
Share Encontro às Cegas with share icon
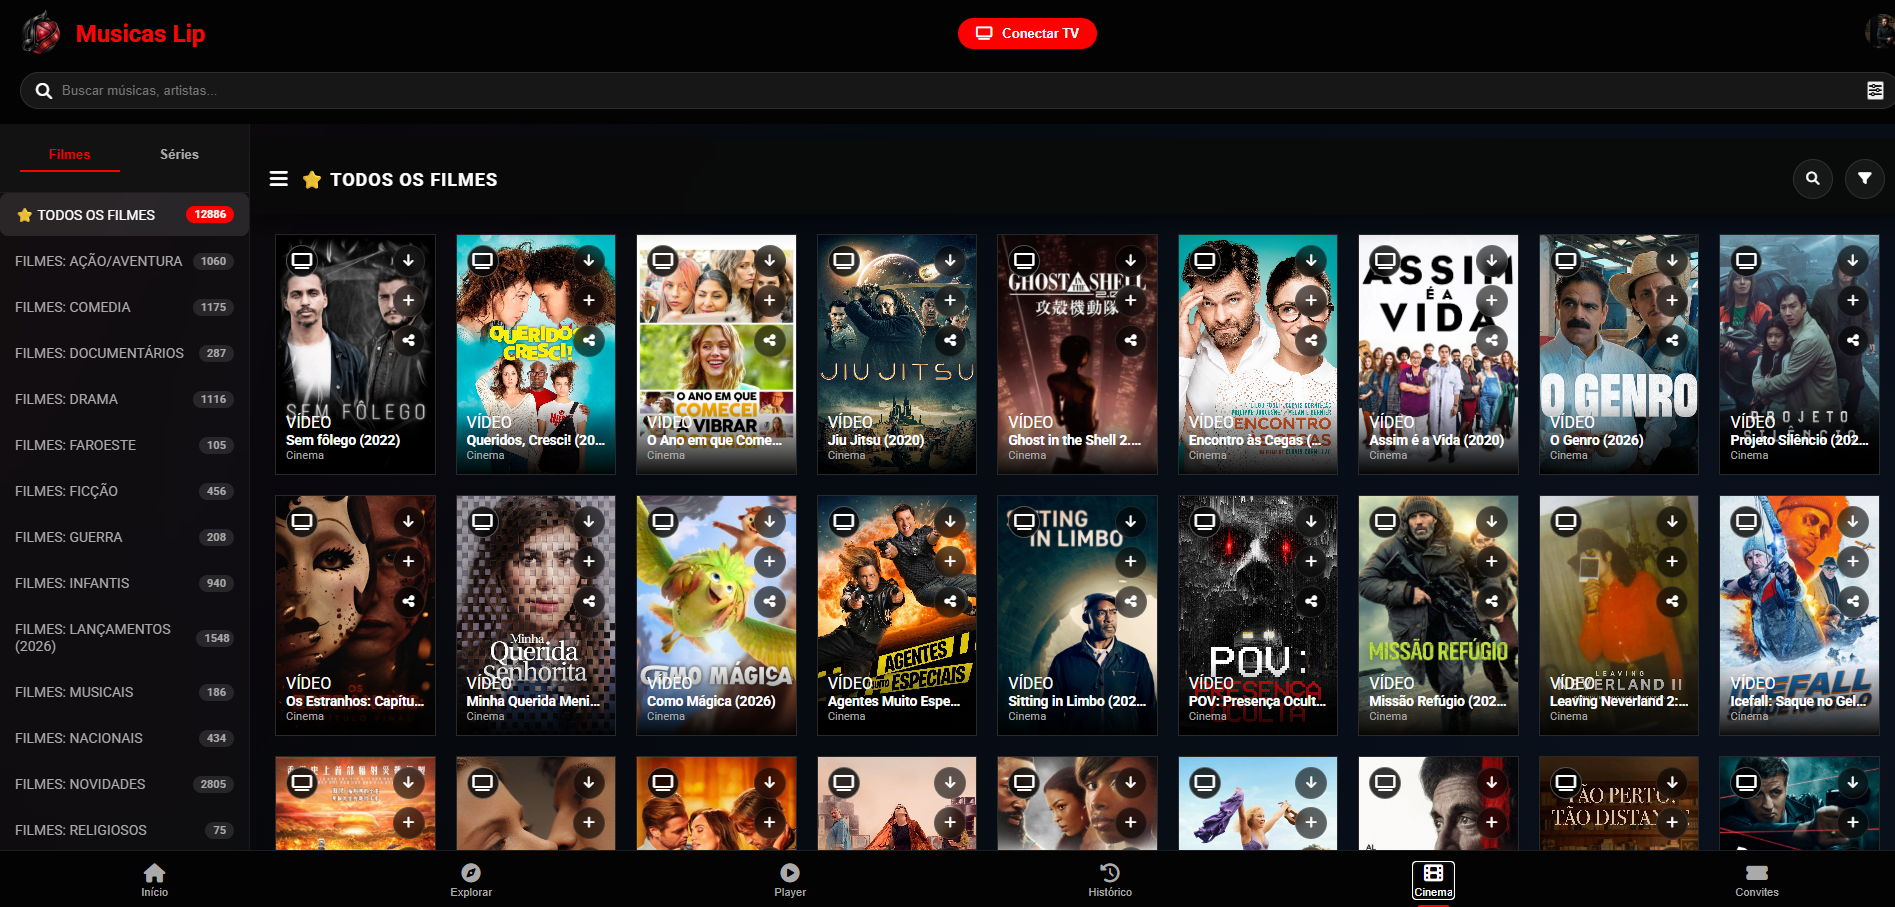(1311, 340)
